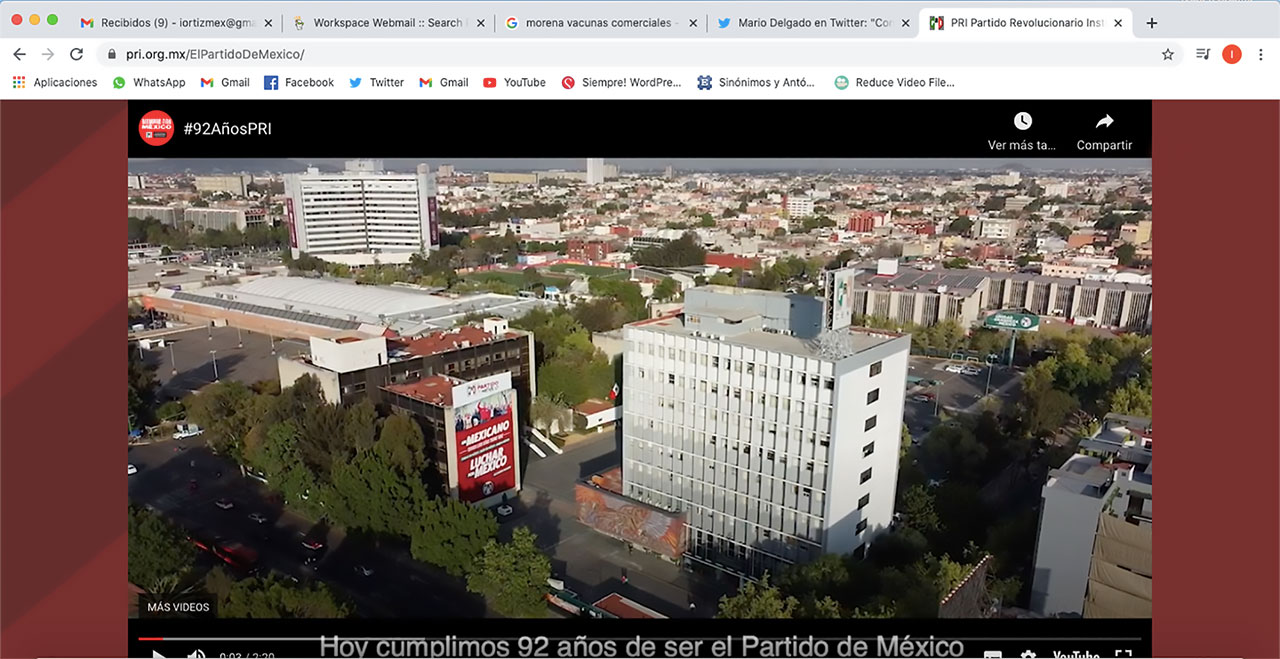Open the WhatsApp bookmark

click(149, 82)
